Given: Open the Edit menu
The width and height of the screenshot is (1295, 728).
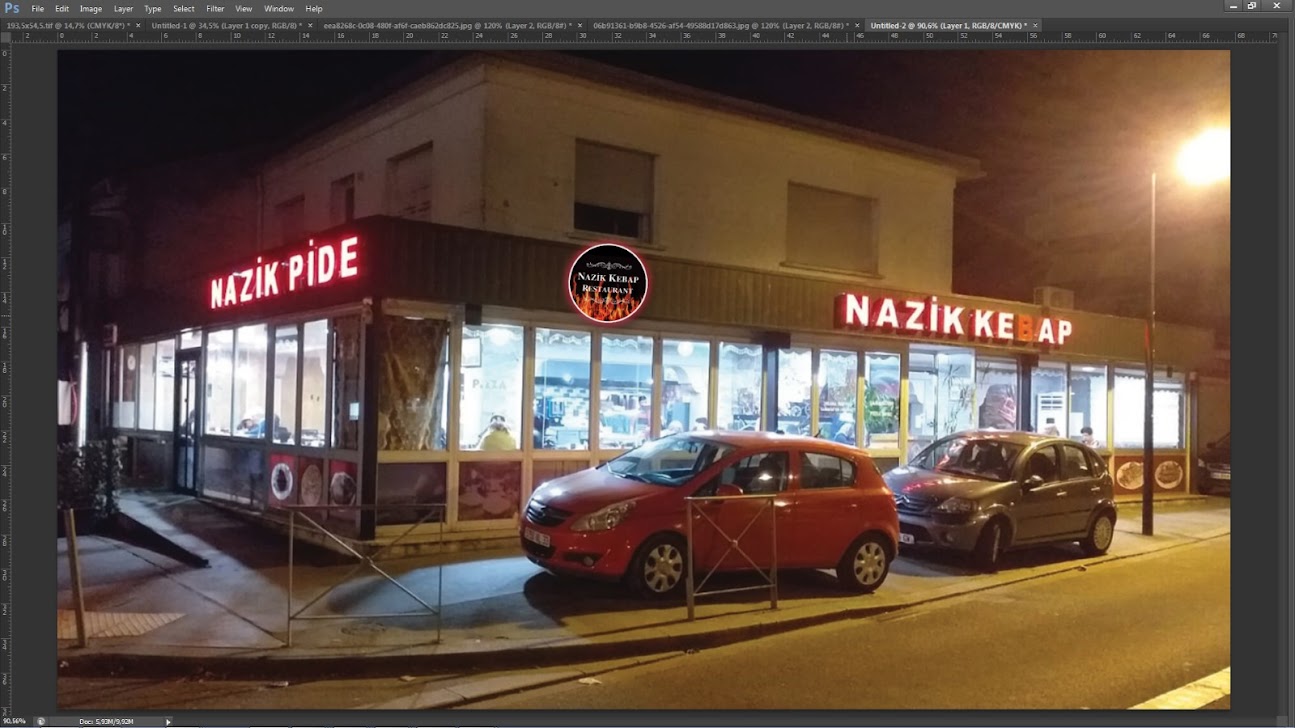Looking at the screenshot, I should pos(62,9).
